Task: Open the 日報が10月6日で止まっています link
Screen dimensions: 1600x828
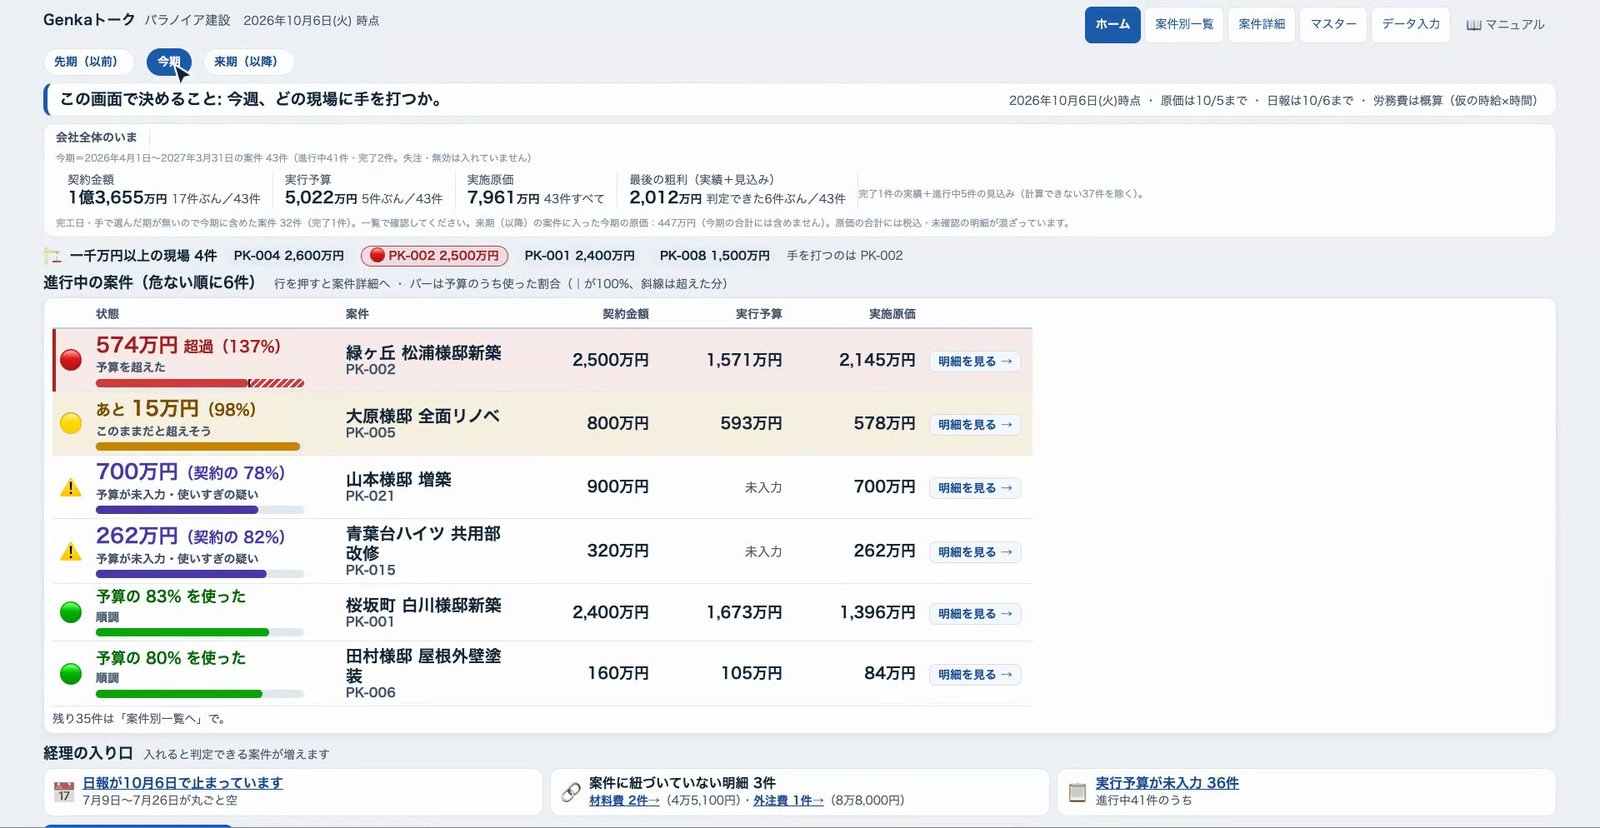Action: (183, 783)
